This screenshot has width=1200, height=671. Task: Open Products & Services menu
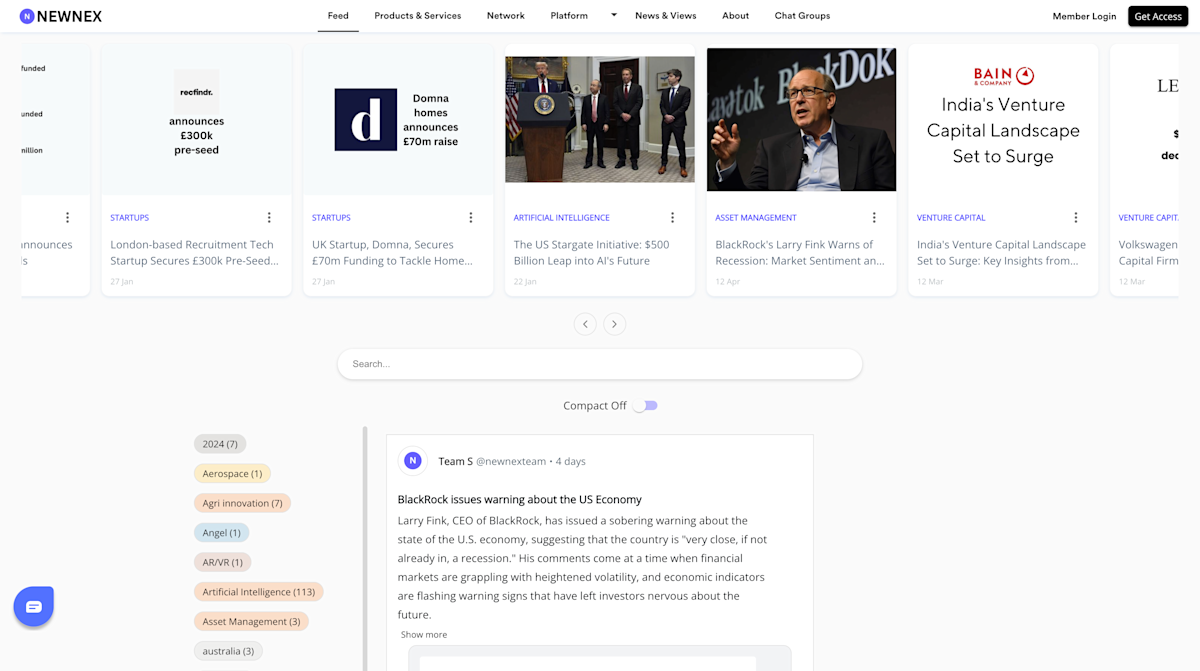[418, 16]
